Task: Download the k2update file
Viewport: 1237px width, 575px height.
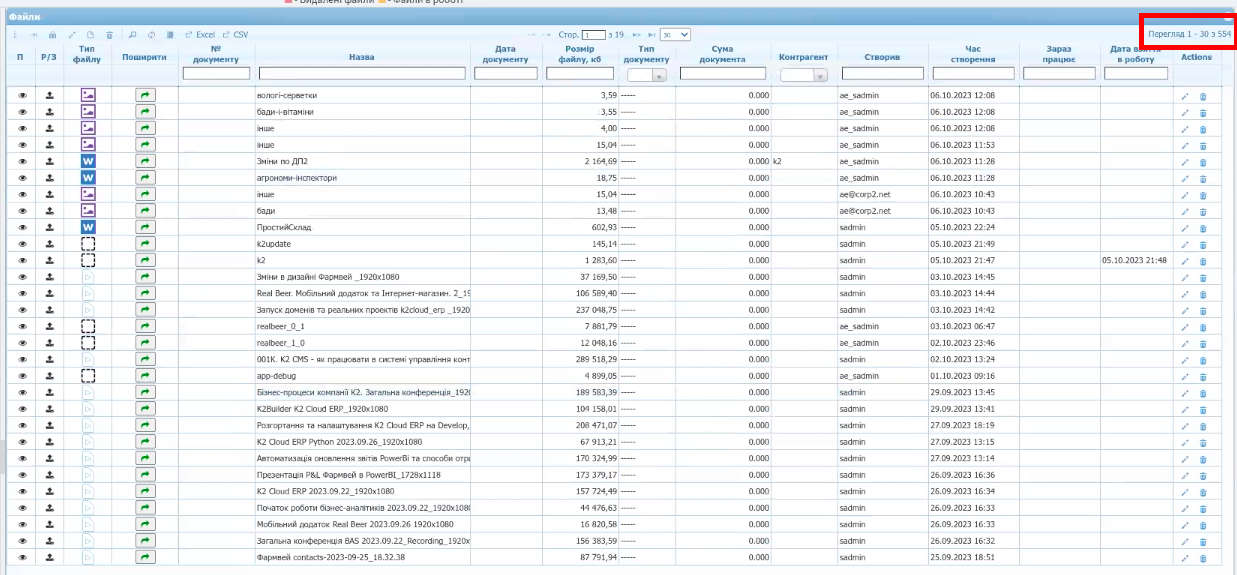Action: coord(49,244)
